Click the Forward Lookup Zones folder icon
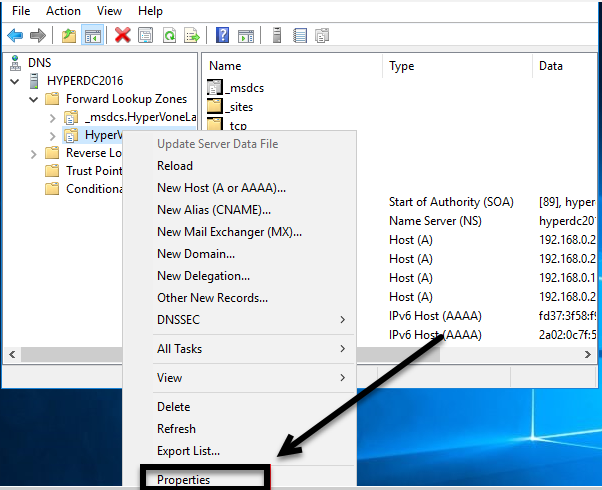 52,99
